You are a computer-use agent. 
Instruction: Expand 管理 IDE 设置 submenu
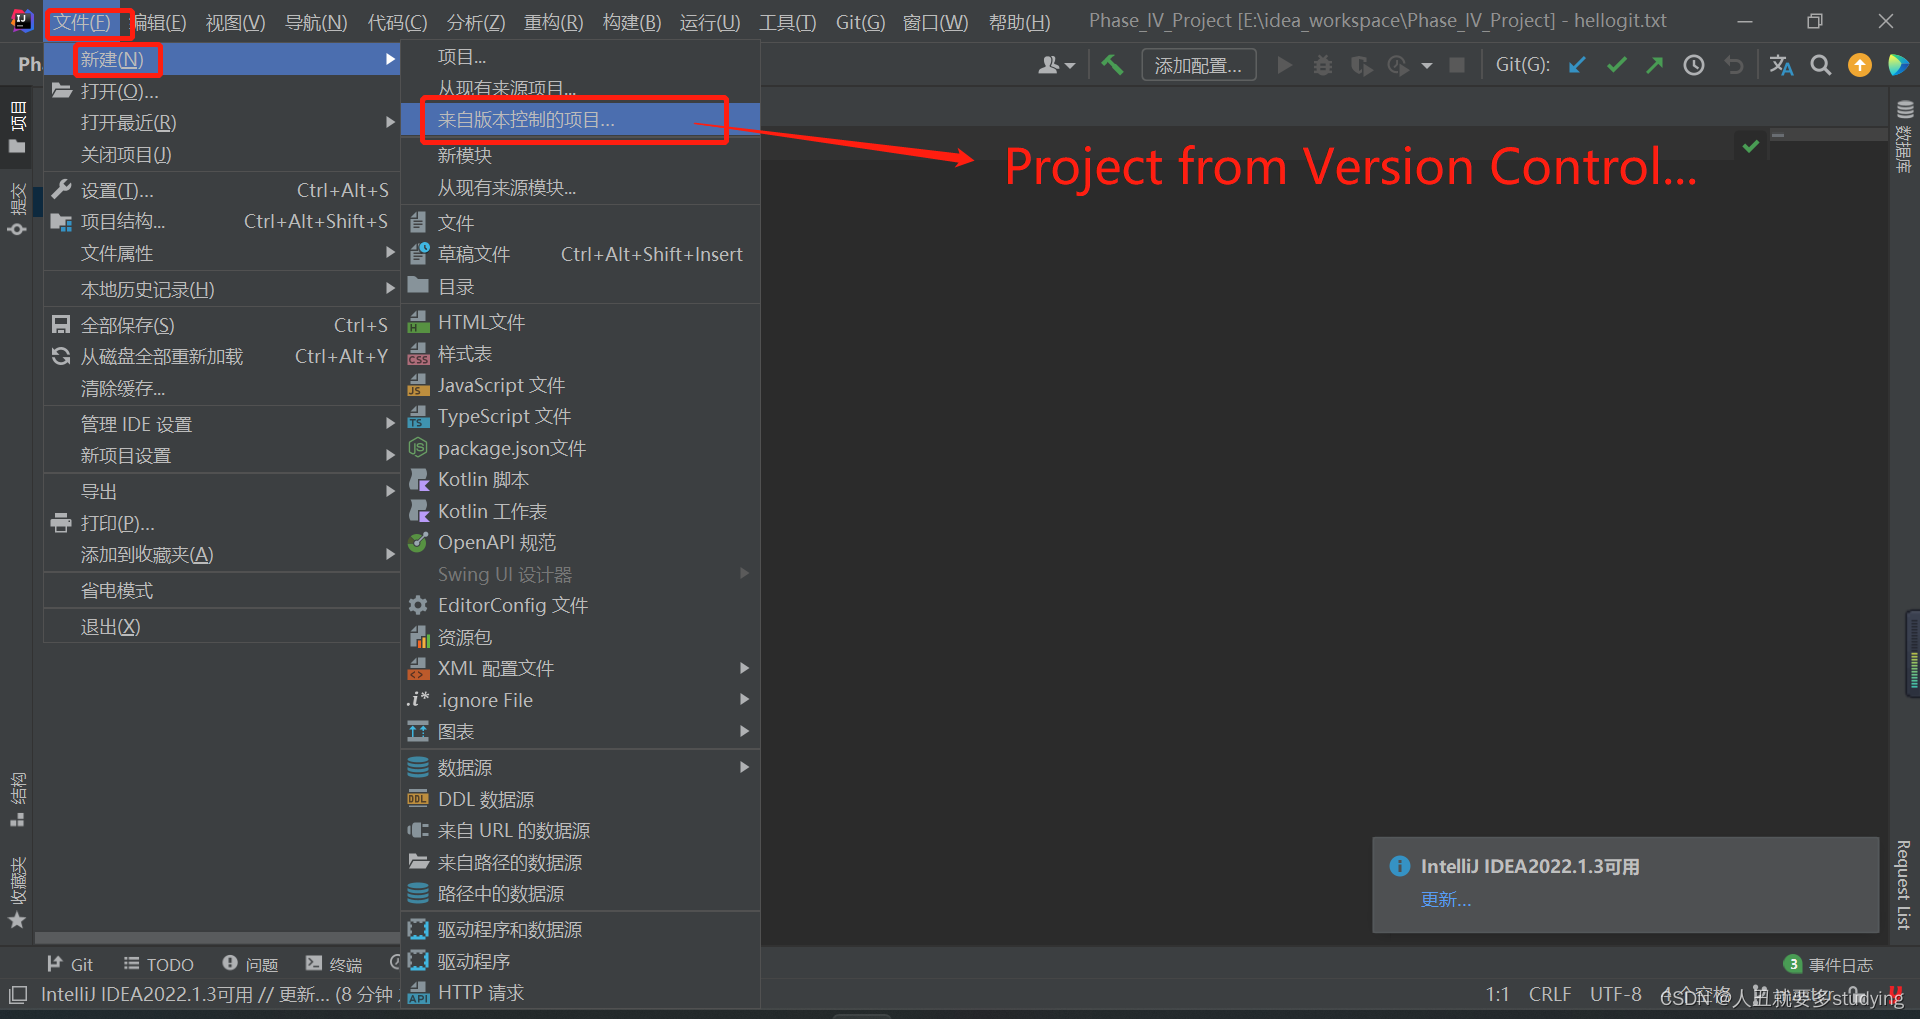(222, 424)
